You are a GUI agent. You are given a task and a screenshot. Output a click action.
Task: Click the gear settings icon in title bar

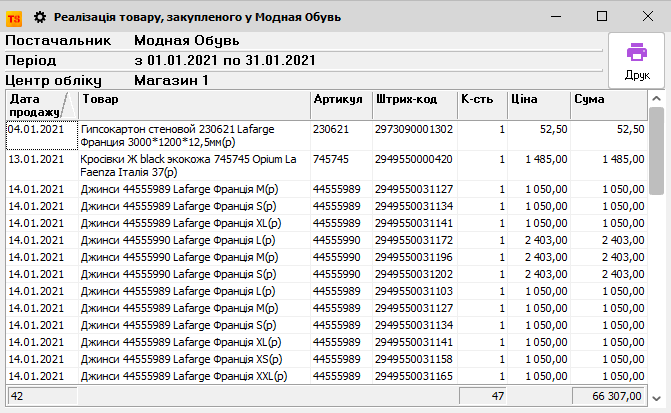pos(40,16)
